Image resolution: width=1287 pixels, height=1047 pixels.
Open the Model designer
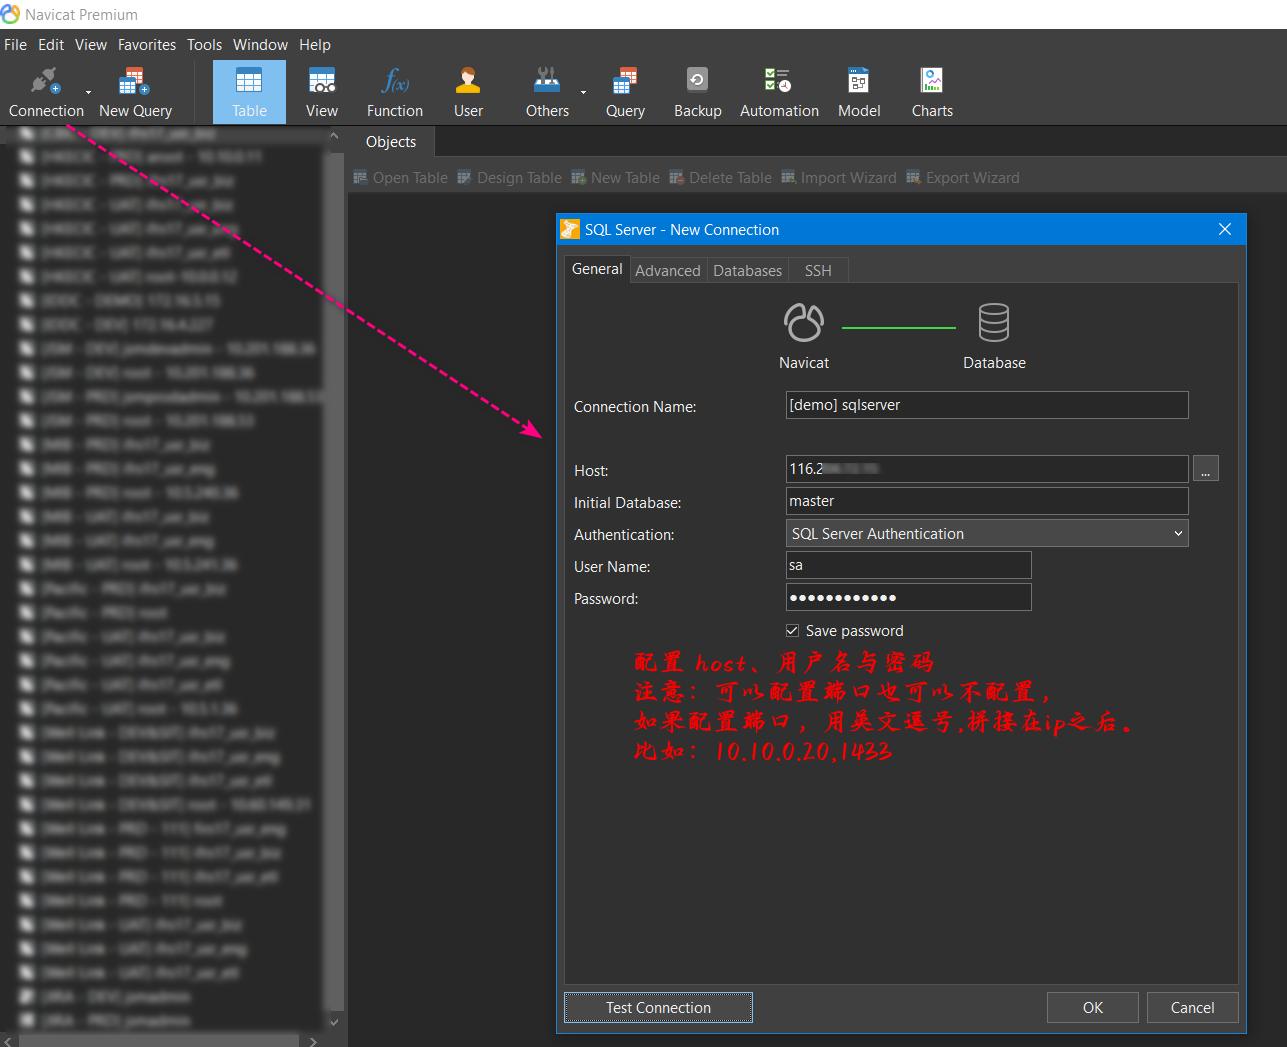858,91
